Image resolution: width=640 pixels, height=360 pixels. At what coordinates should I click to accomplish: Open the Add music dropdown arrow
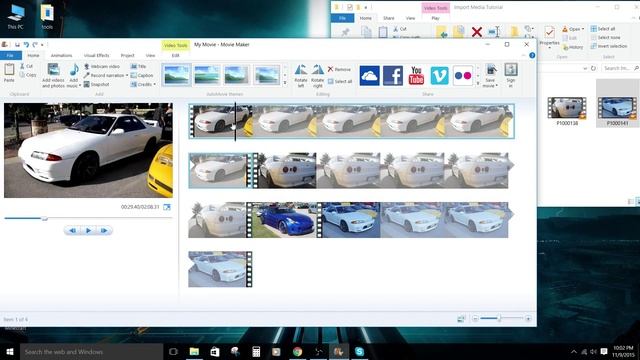[x=79, y=86]
